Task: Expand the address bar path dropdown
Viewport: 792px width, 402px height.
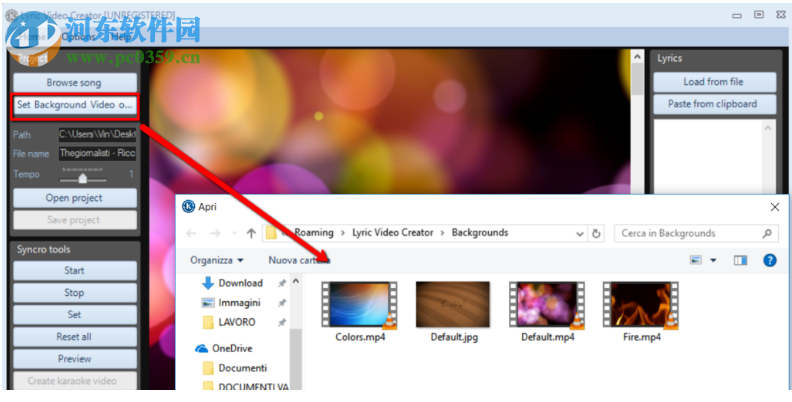Action: 580,234
